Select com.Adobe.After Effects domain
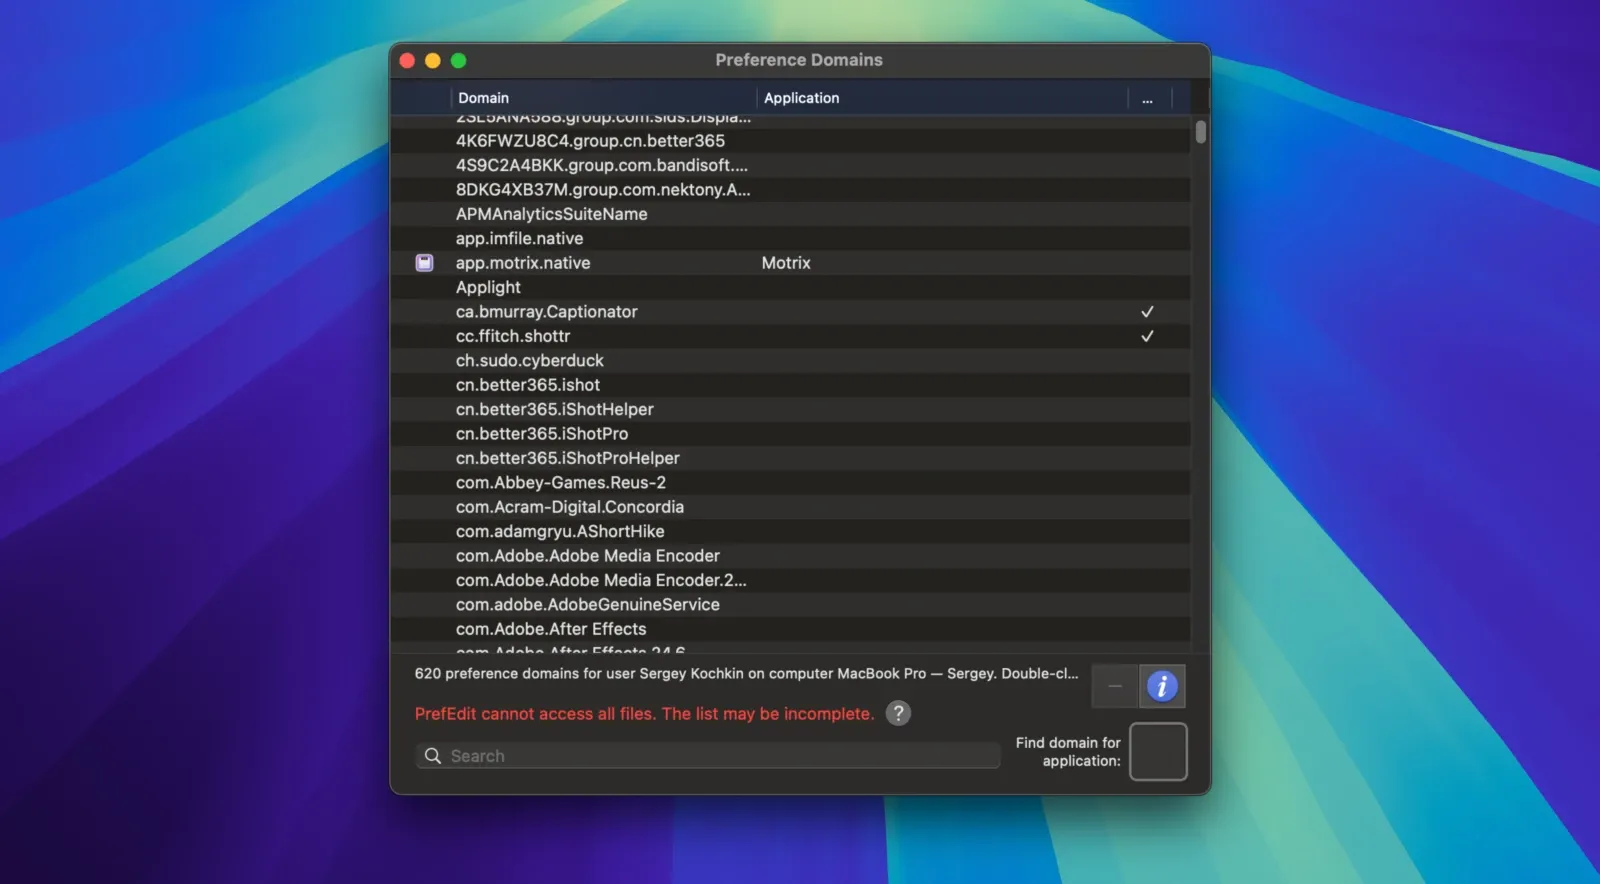This screenshot has width=1600, height=884. point(551,629)
